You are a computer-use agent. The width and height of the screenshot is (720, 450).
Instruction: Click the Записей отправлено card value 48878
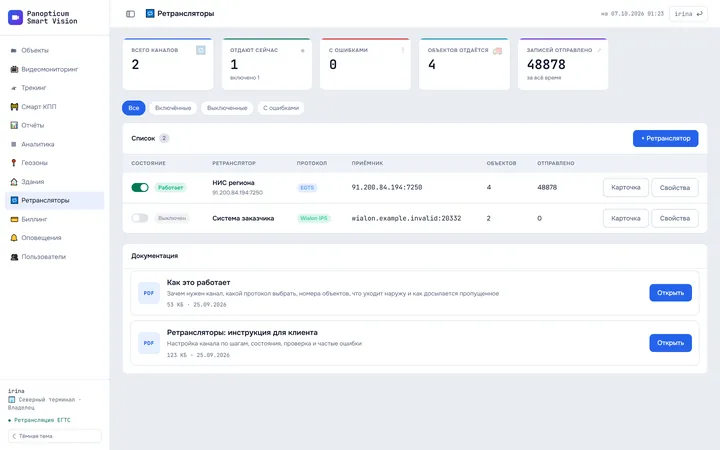pos(546,65)
